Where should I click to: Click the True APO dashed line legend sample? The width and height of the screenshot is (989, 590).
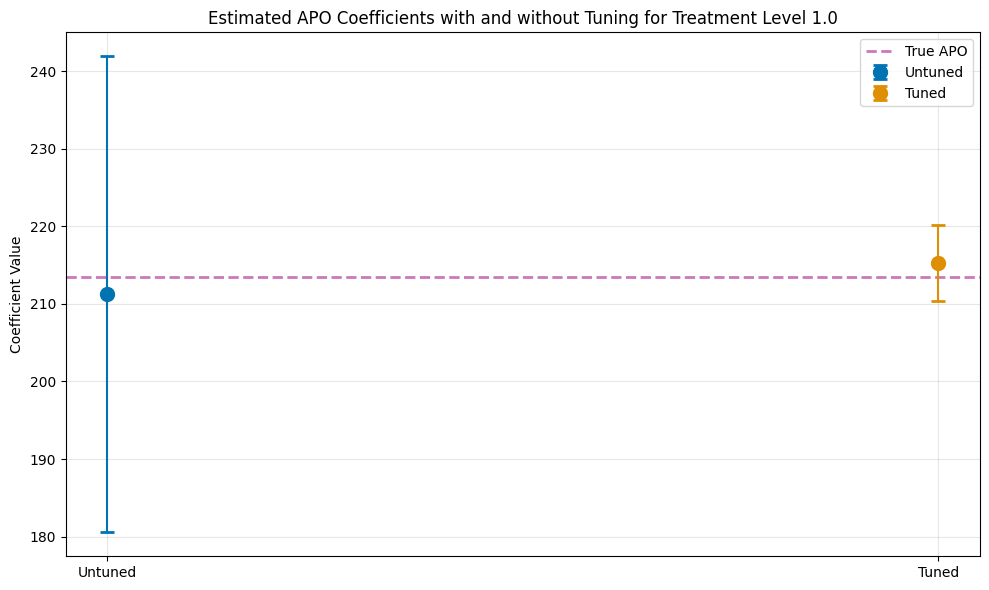[x=880, y=51]
